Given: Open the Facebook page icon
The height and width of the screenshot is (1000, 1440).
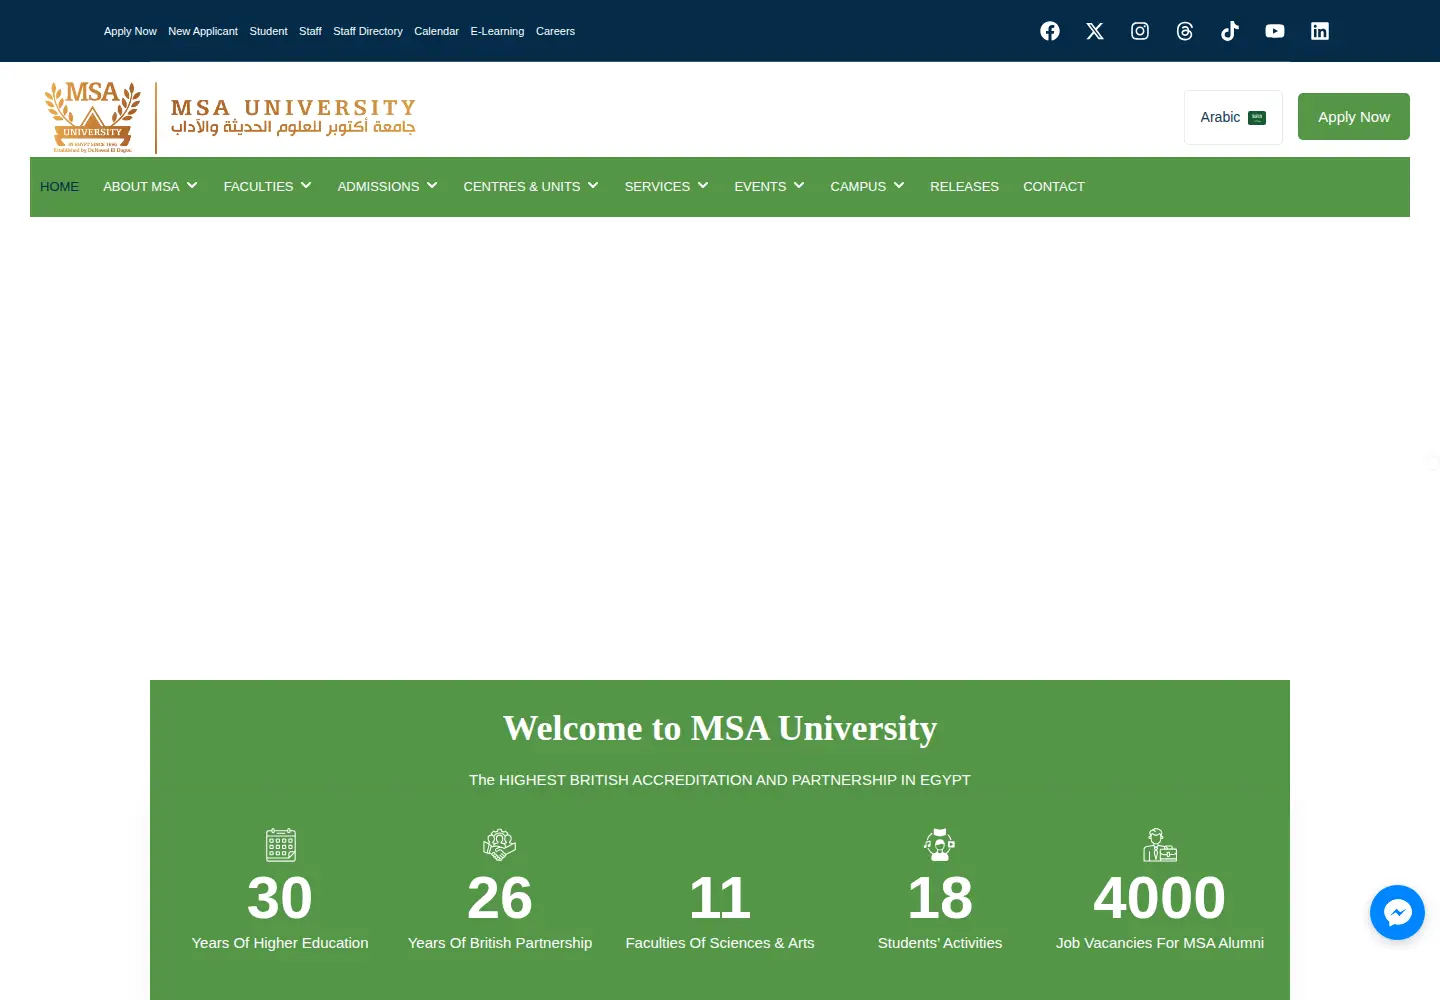Looking at the screenshot, I should pos(1050,31).
